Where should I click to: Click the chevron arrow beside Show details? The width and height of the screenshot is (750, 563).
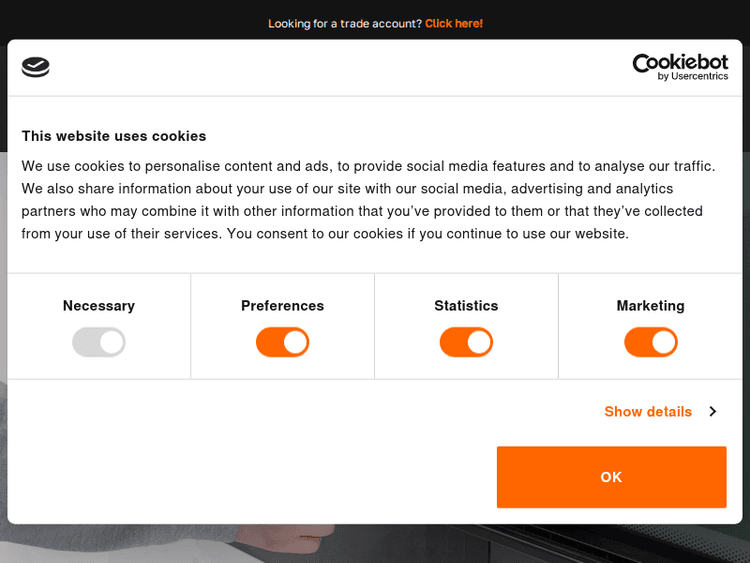coord(713,411)
